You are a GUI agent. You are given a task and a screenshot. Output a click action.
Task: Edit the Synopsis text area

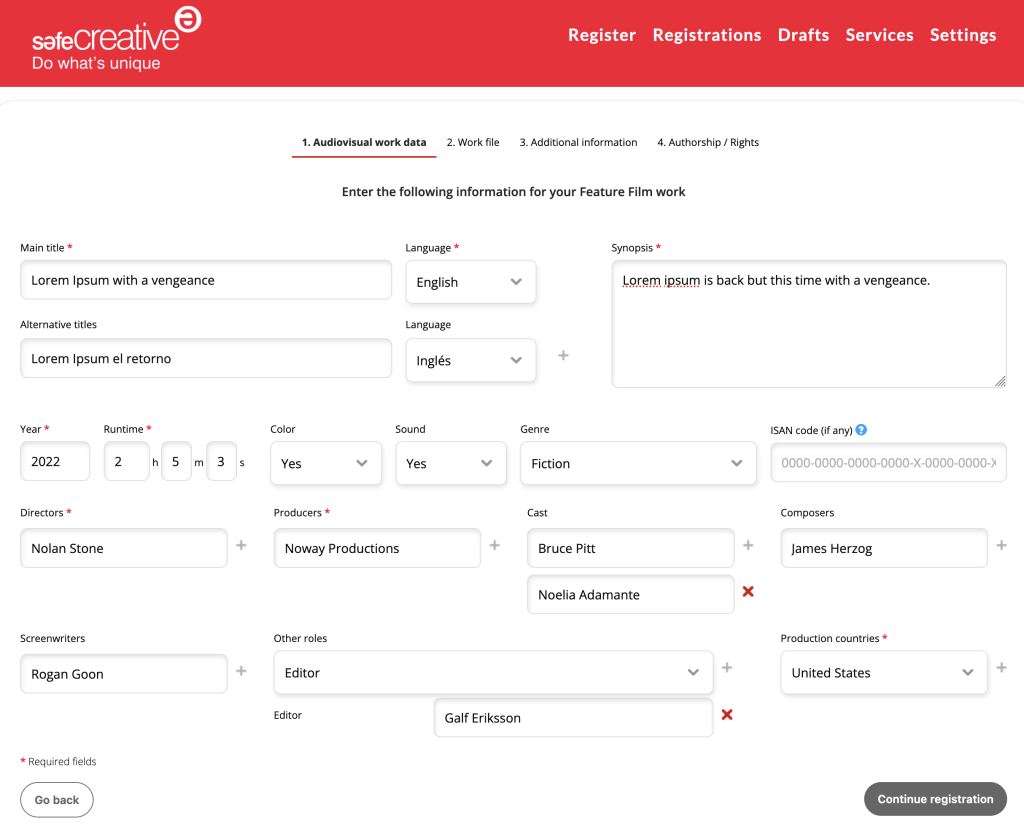[x=808, y=323]
